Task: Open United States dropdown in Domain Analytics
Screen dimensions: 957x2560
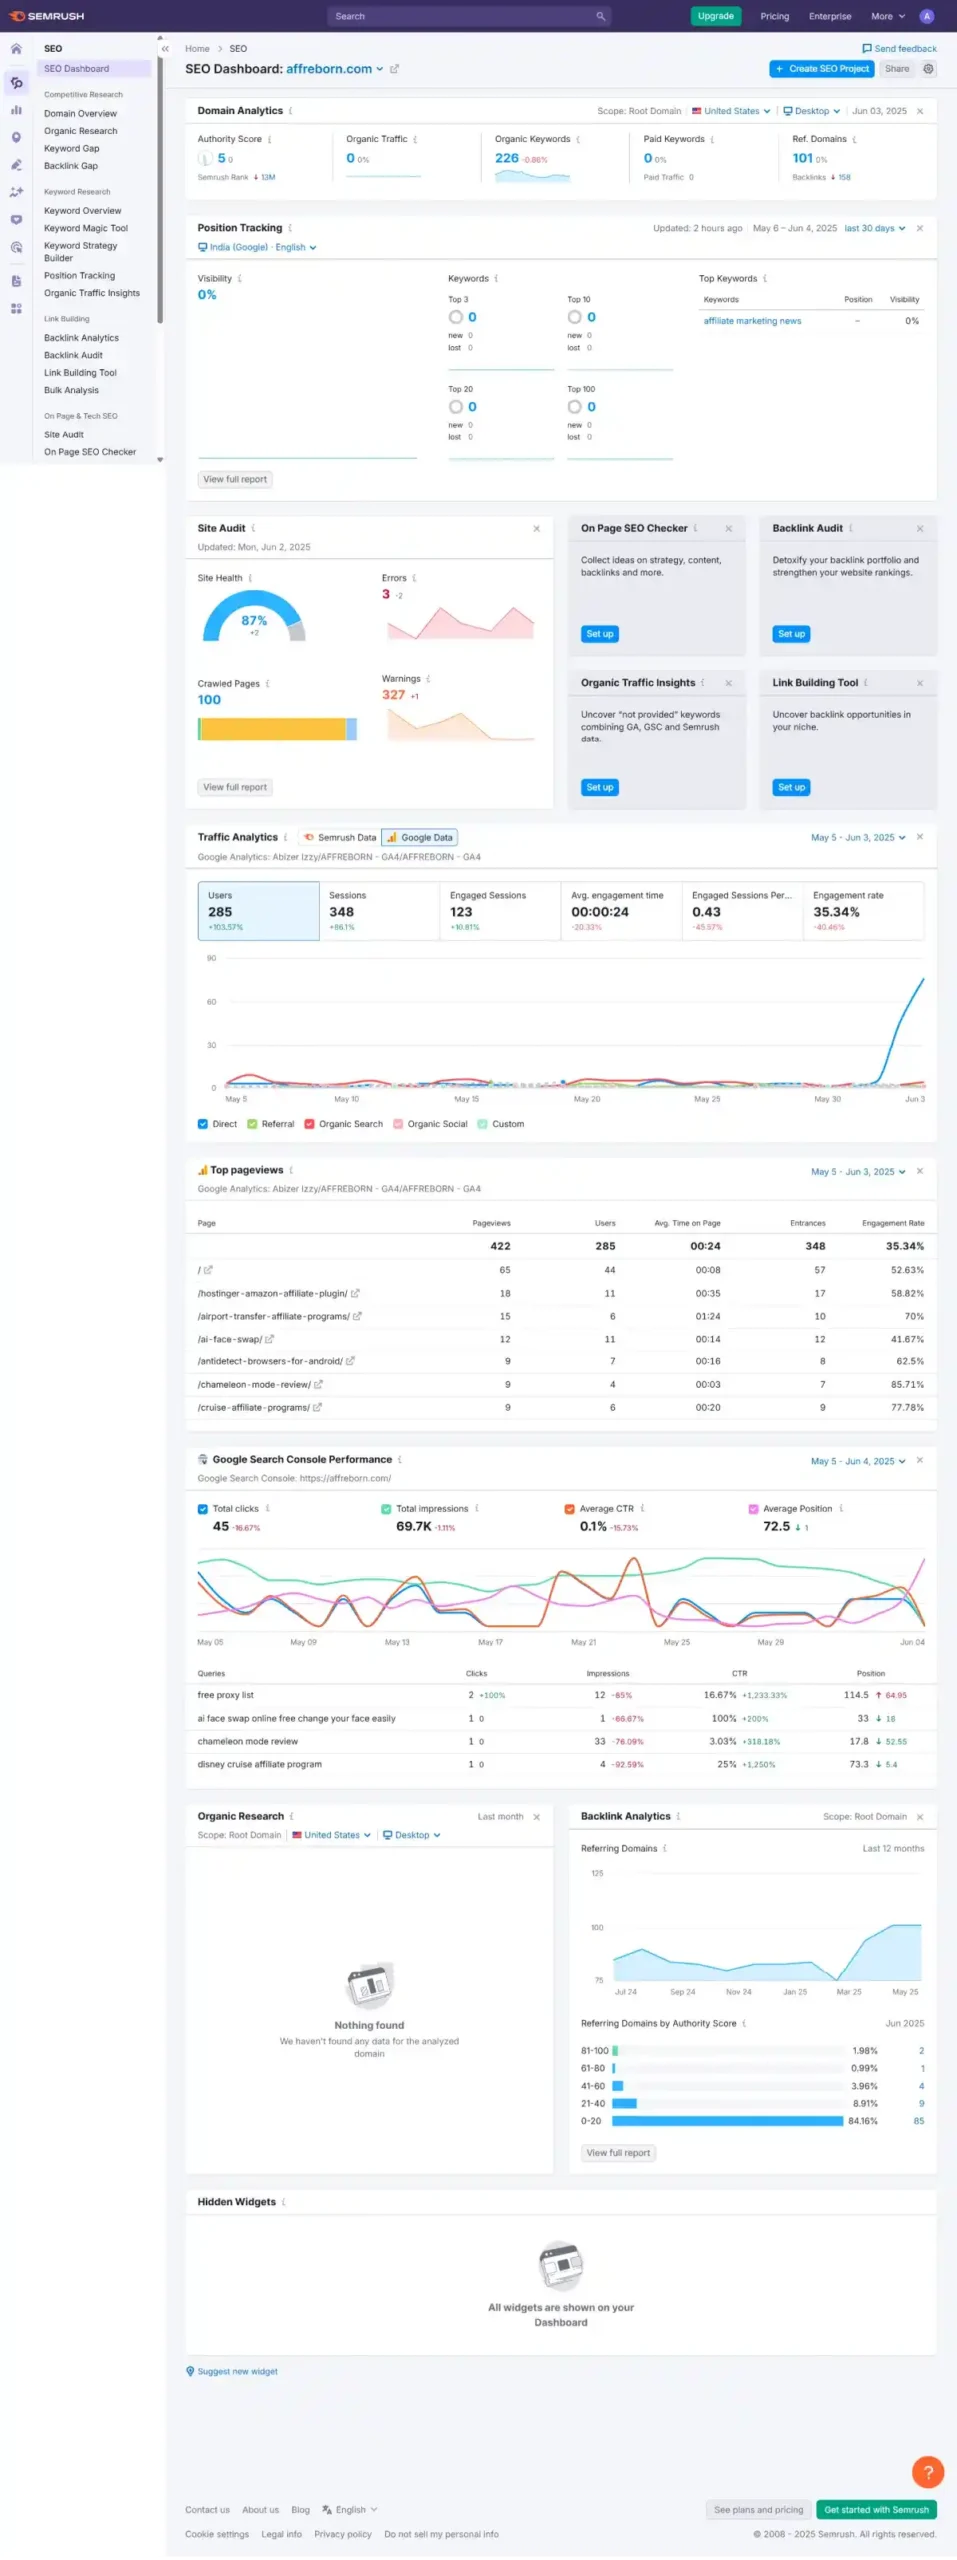Action: click(x=731, y=111)
